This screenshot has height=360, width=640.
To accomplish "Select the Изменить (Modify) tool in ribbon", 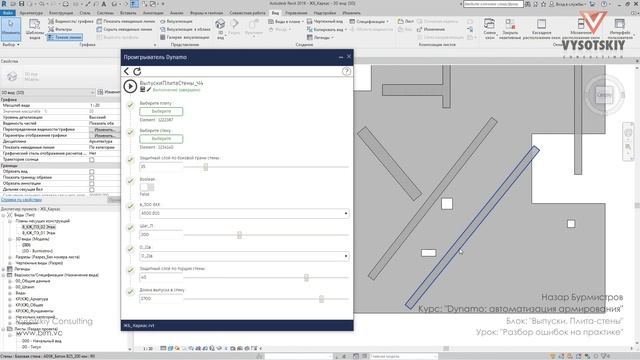I will tap(11, 28).
